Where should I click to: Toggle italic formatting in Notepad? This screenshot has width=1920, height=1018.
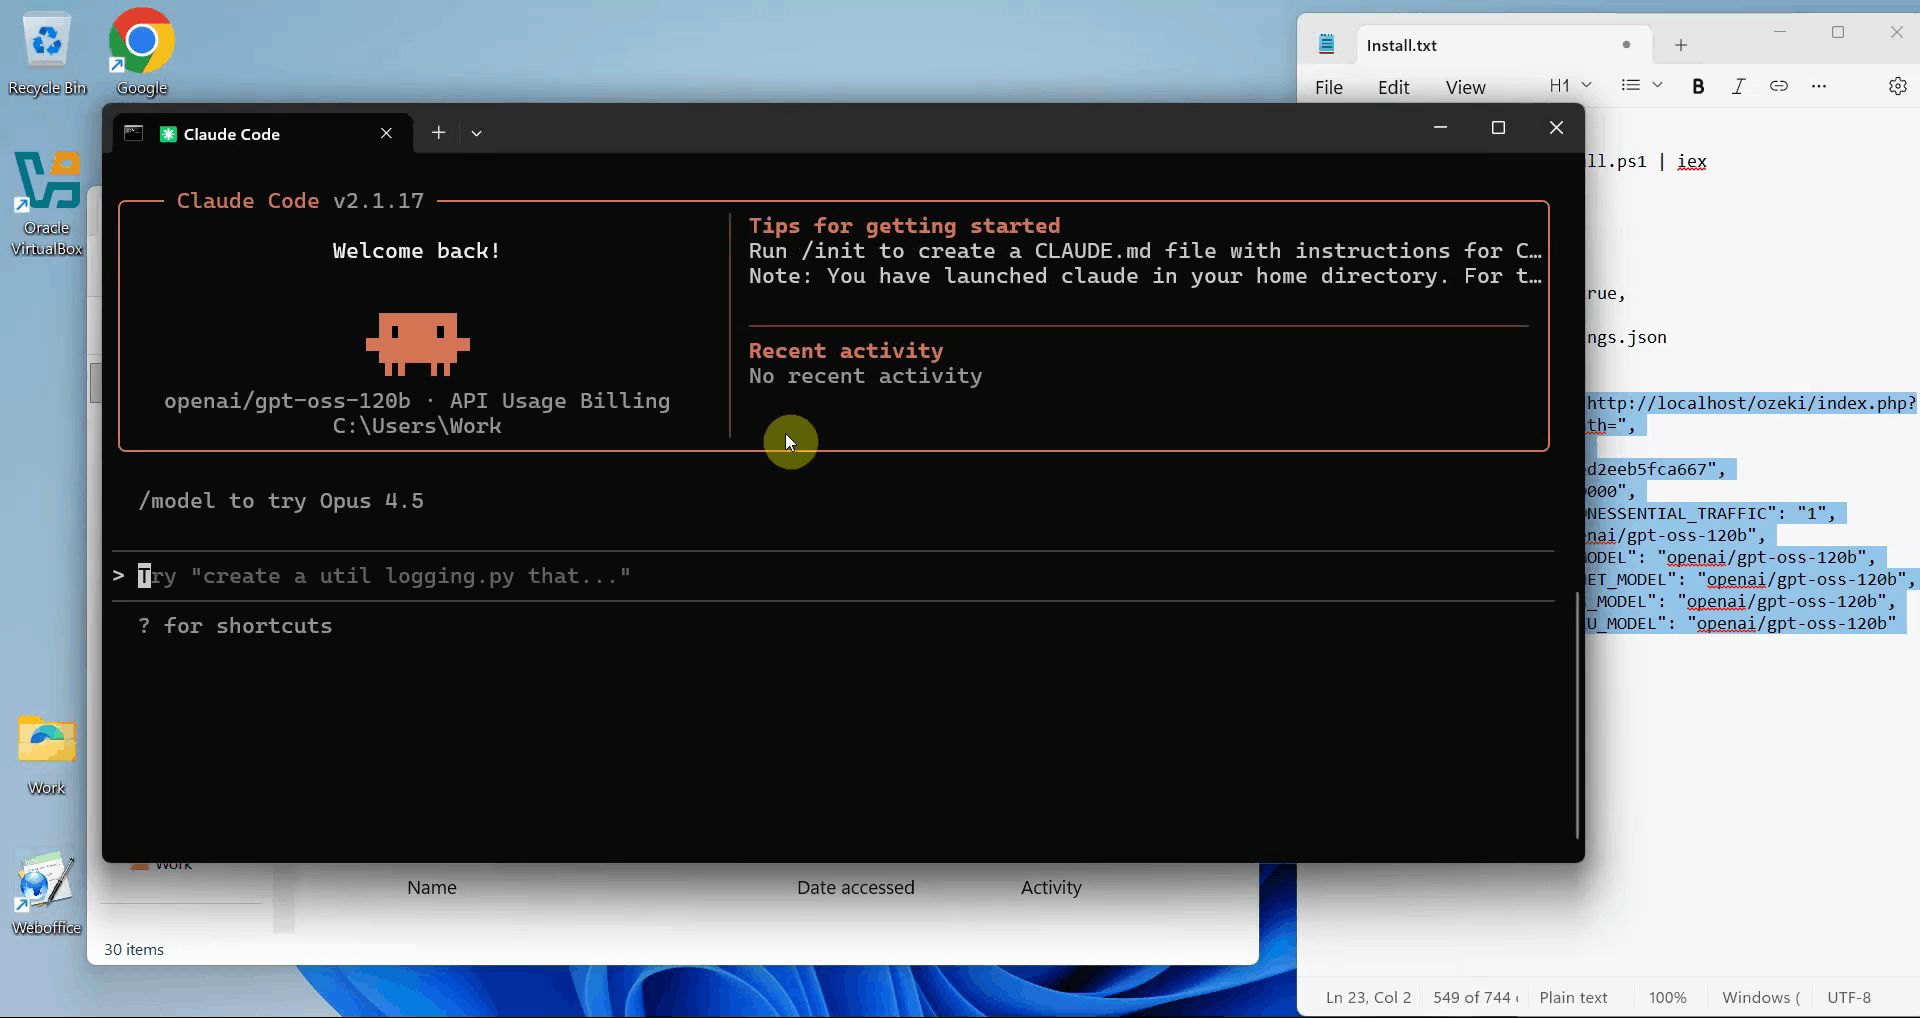coord(1738,86)
